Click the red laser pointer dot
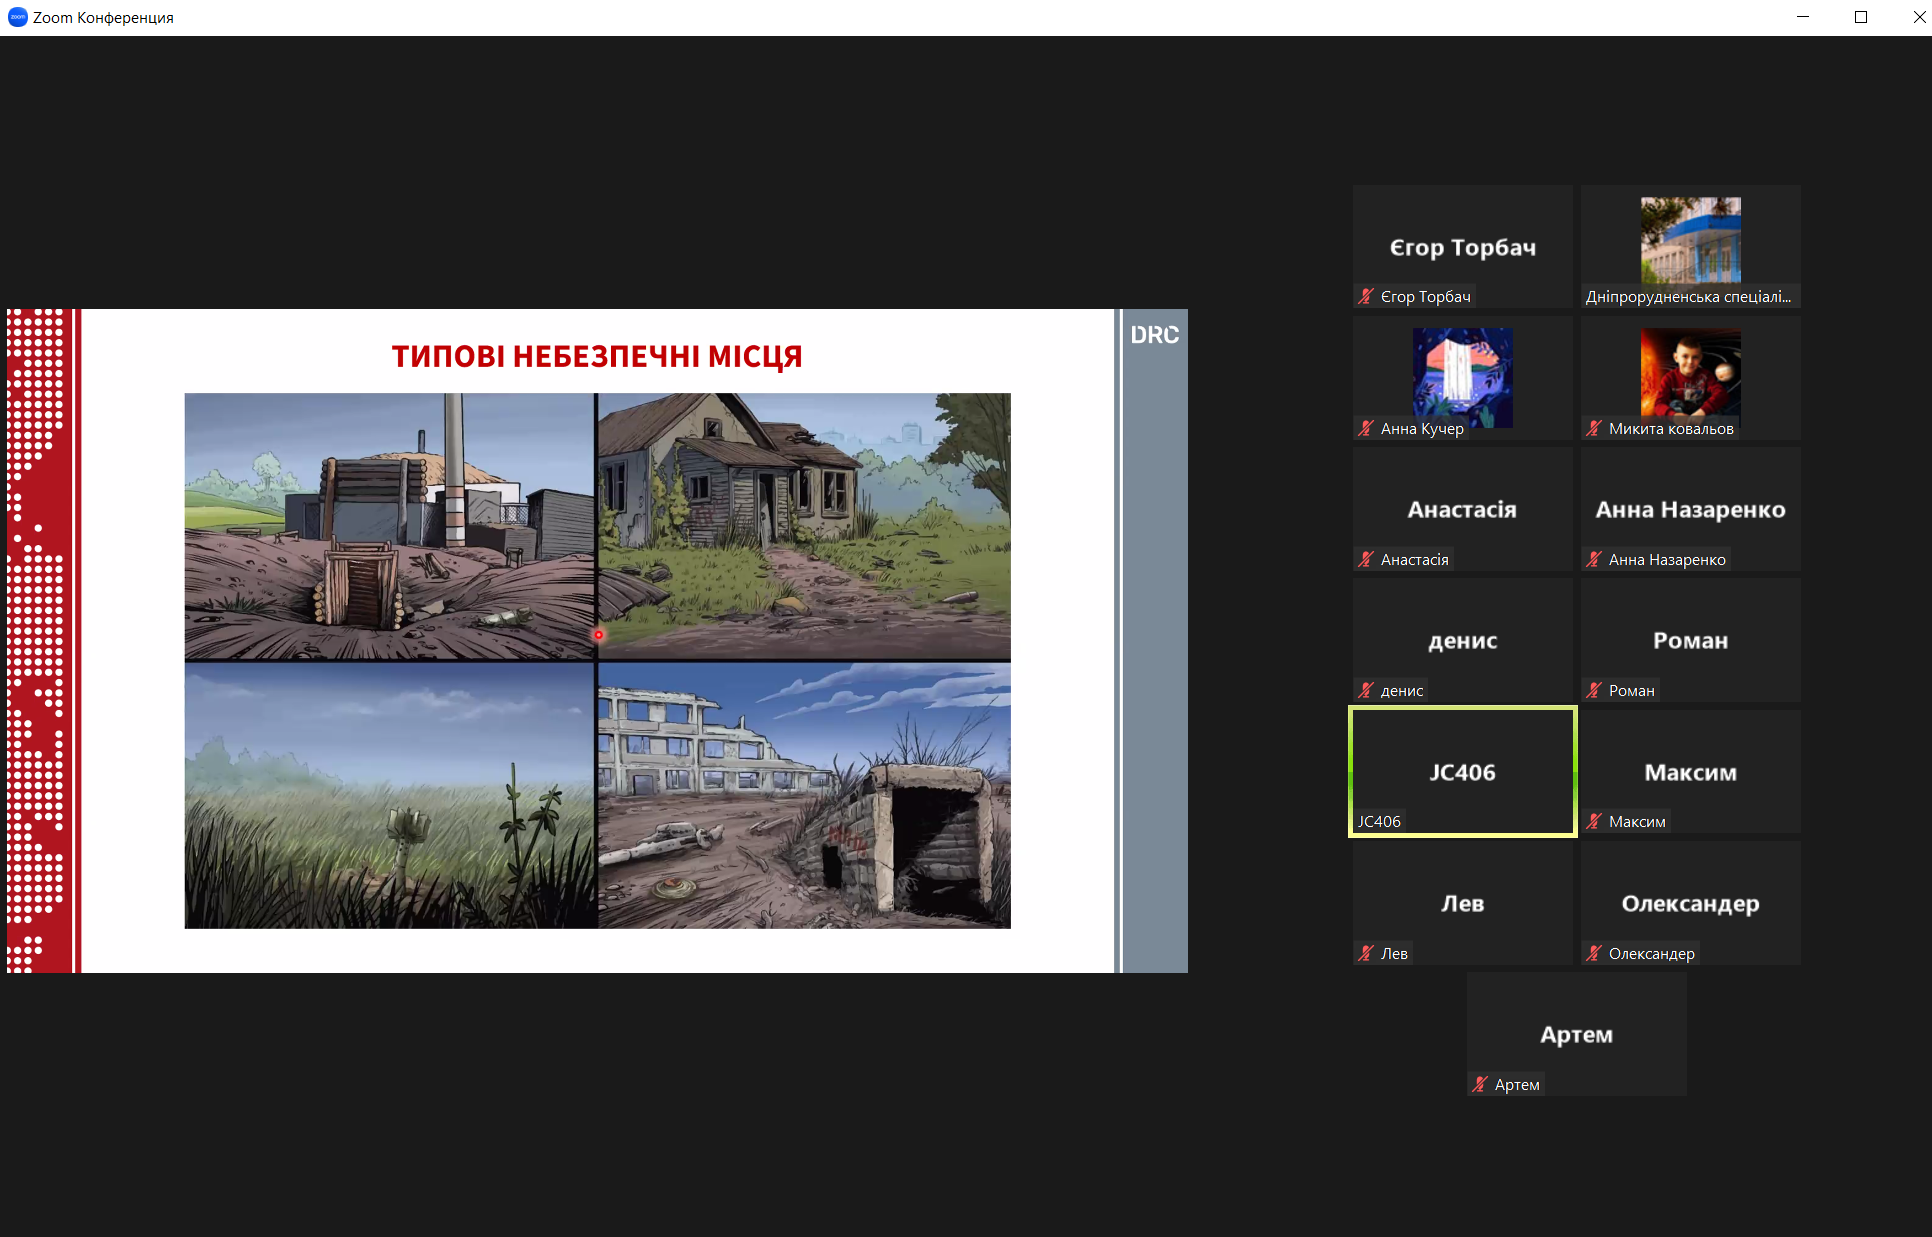The image size is (1932, 1237). coord(598,634)
